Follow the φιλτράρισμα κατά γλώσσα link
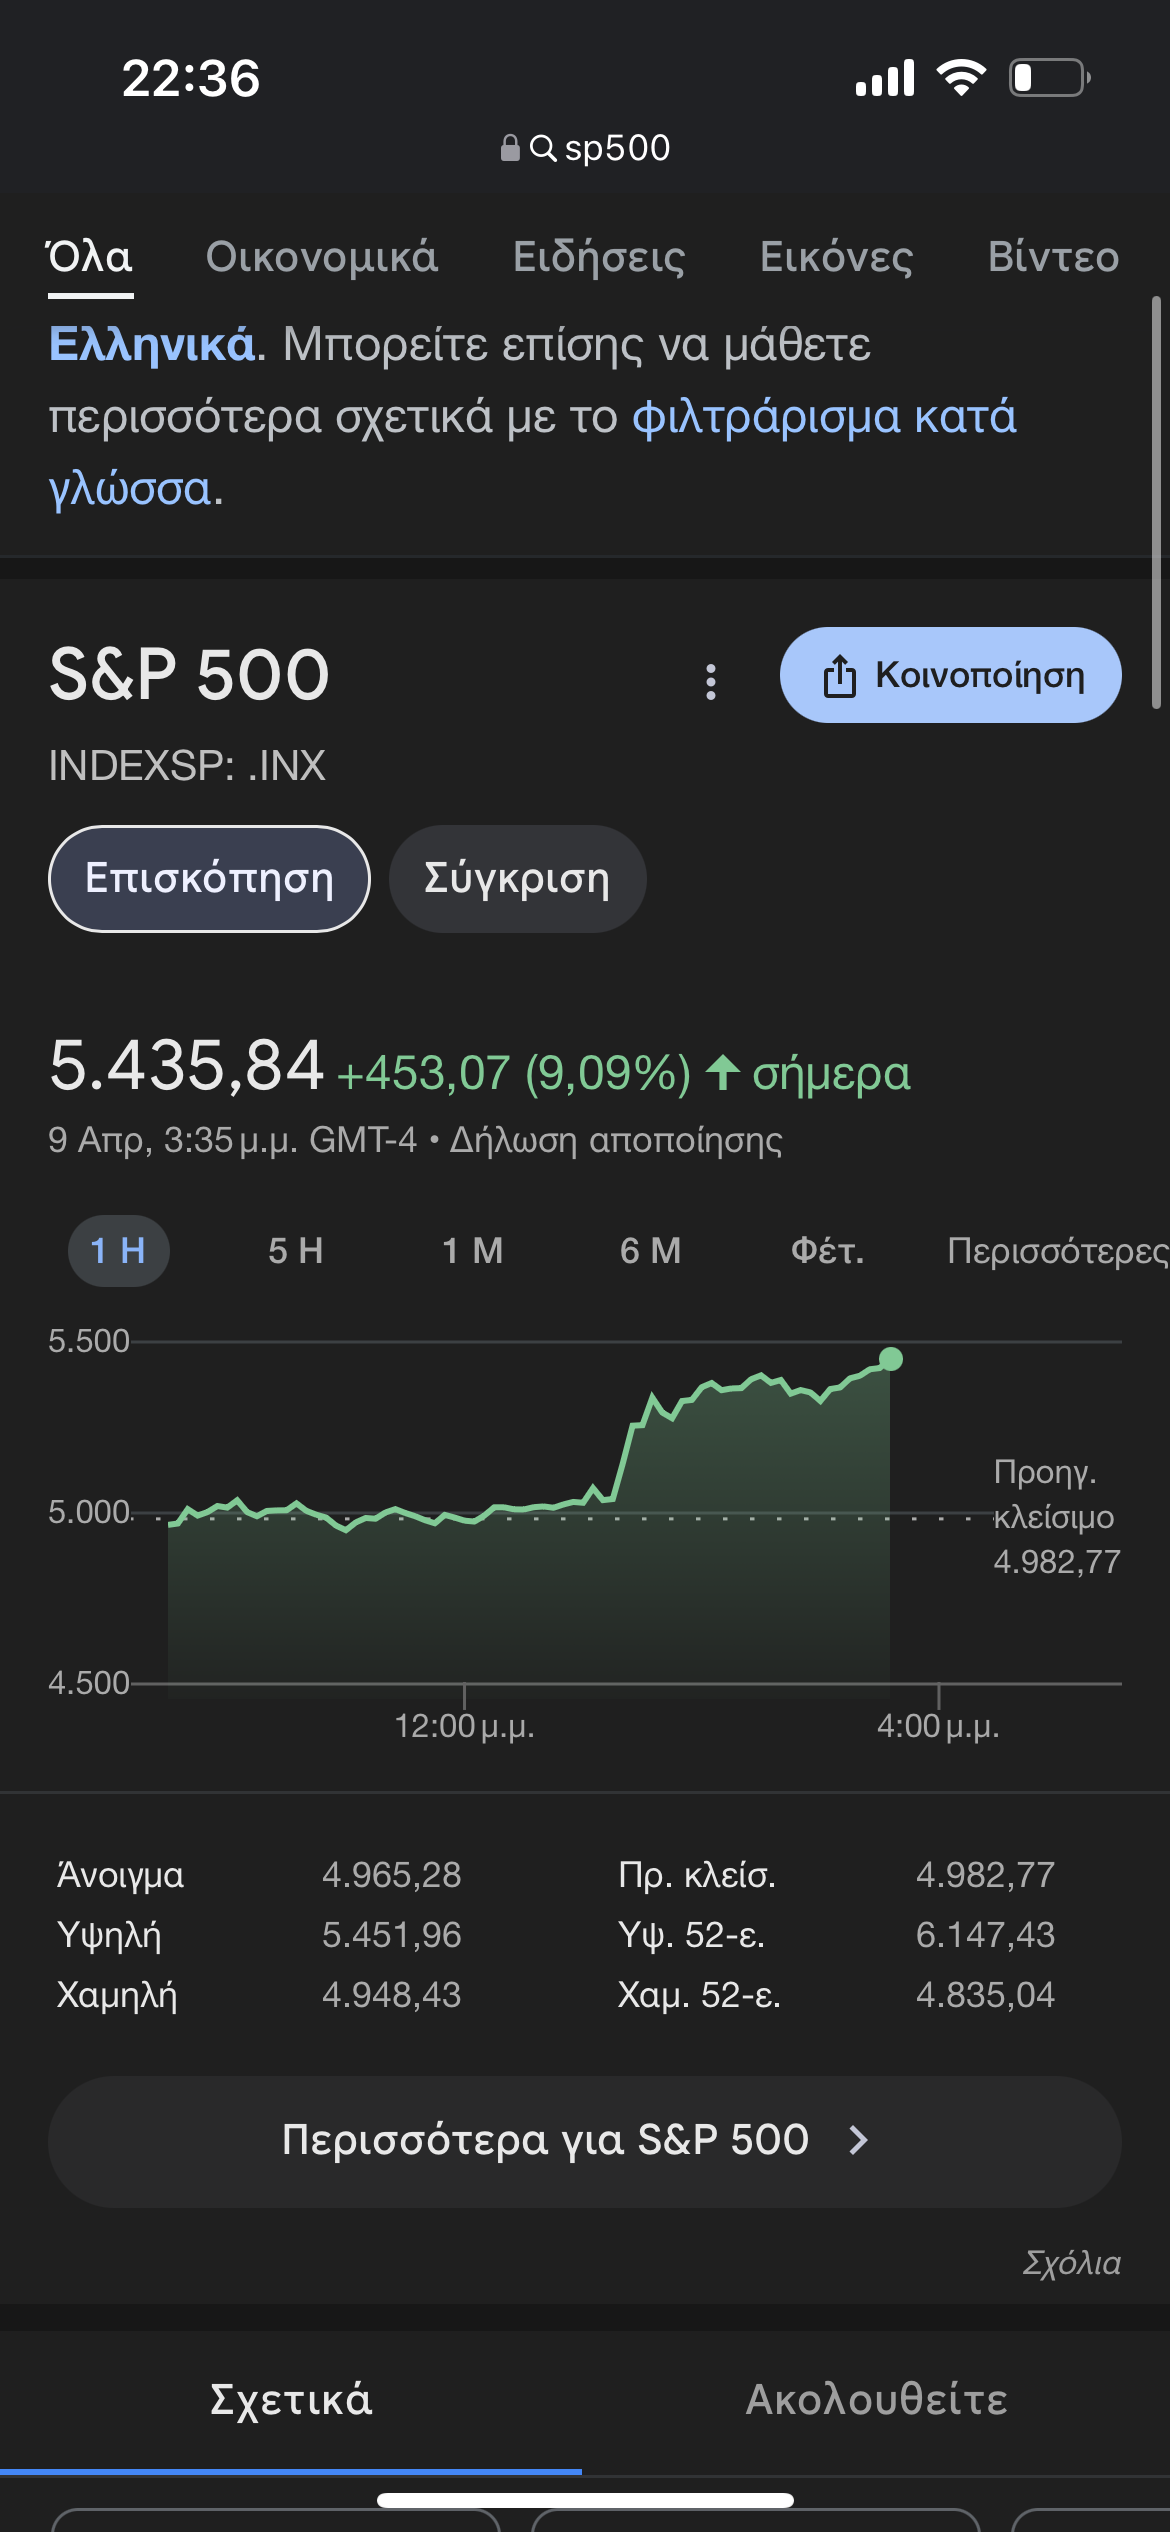Viewport: 1170px width, 2532px height. pos(824,417)
